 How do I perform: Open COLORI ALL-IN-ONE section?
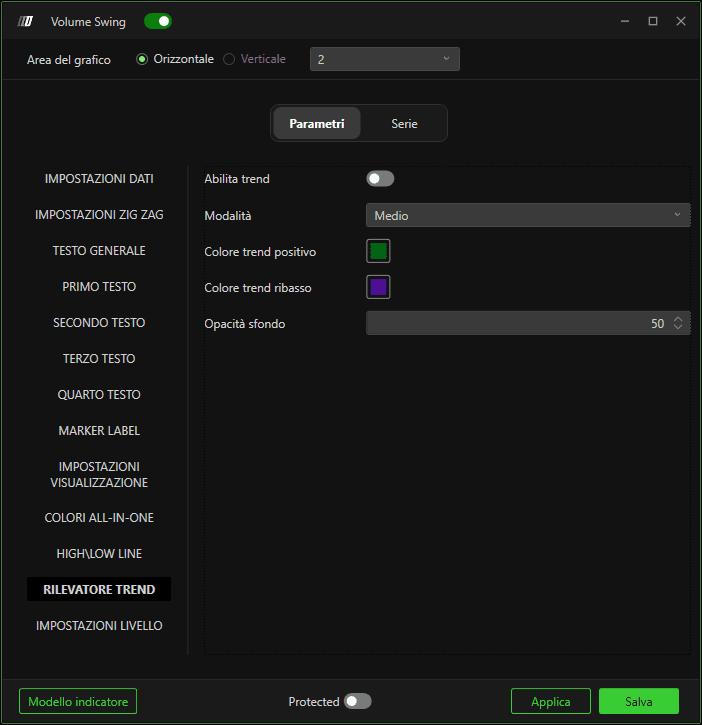tap(99, 518)
